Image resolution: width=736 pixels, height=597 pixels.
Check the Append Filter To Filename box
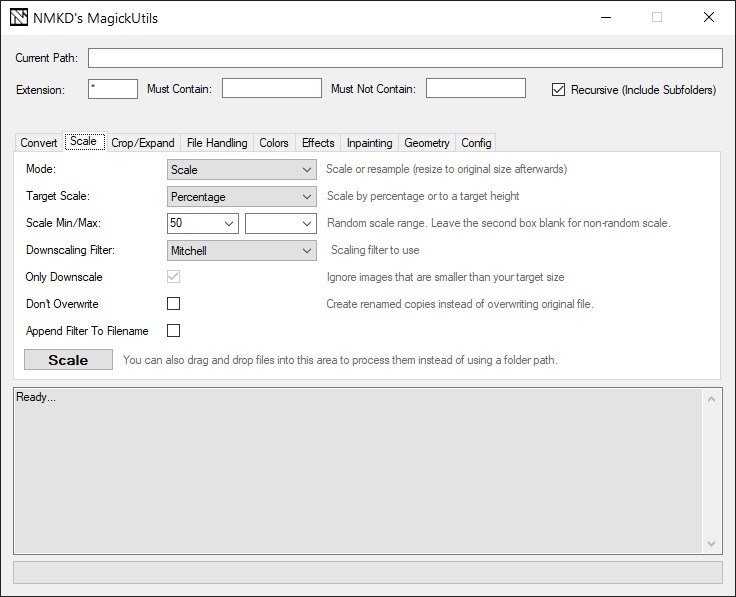[173, 330]
